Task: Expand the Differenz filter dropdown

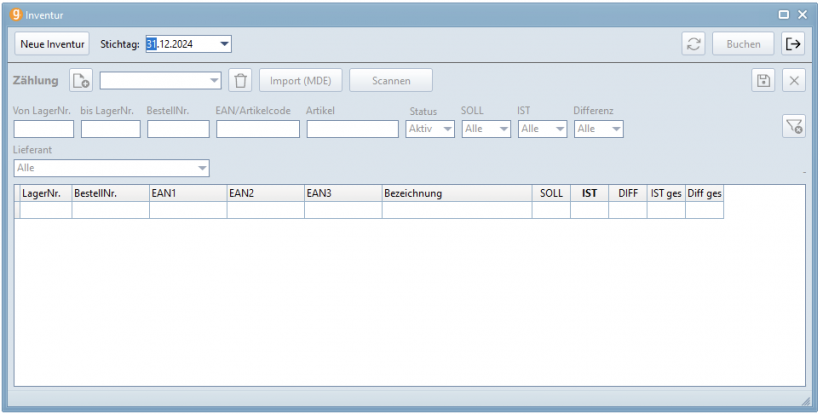Action: coord(615,129)
